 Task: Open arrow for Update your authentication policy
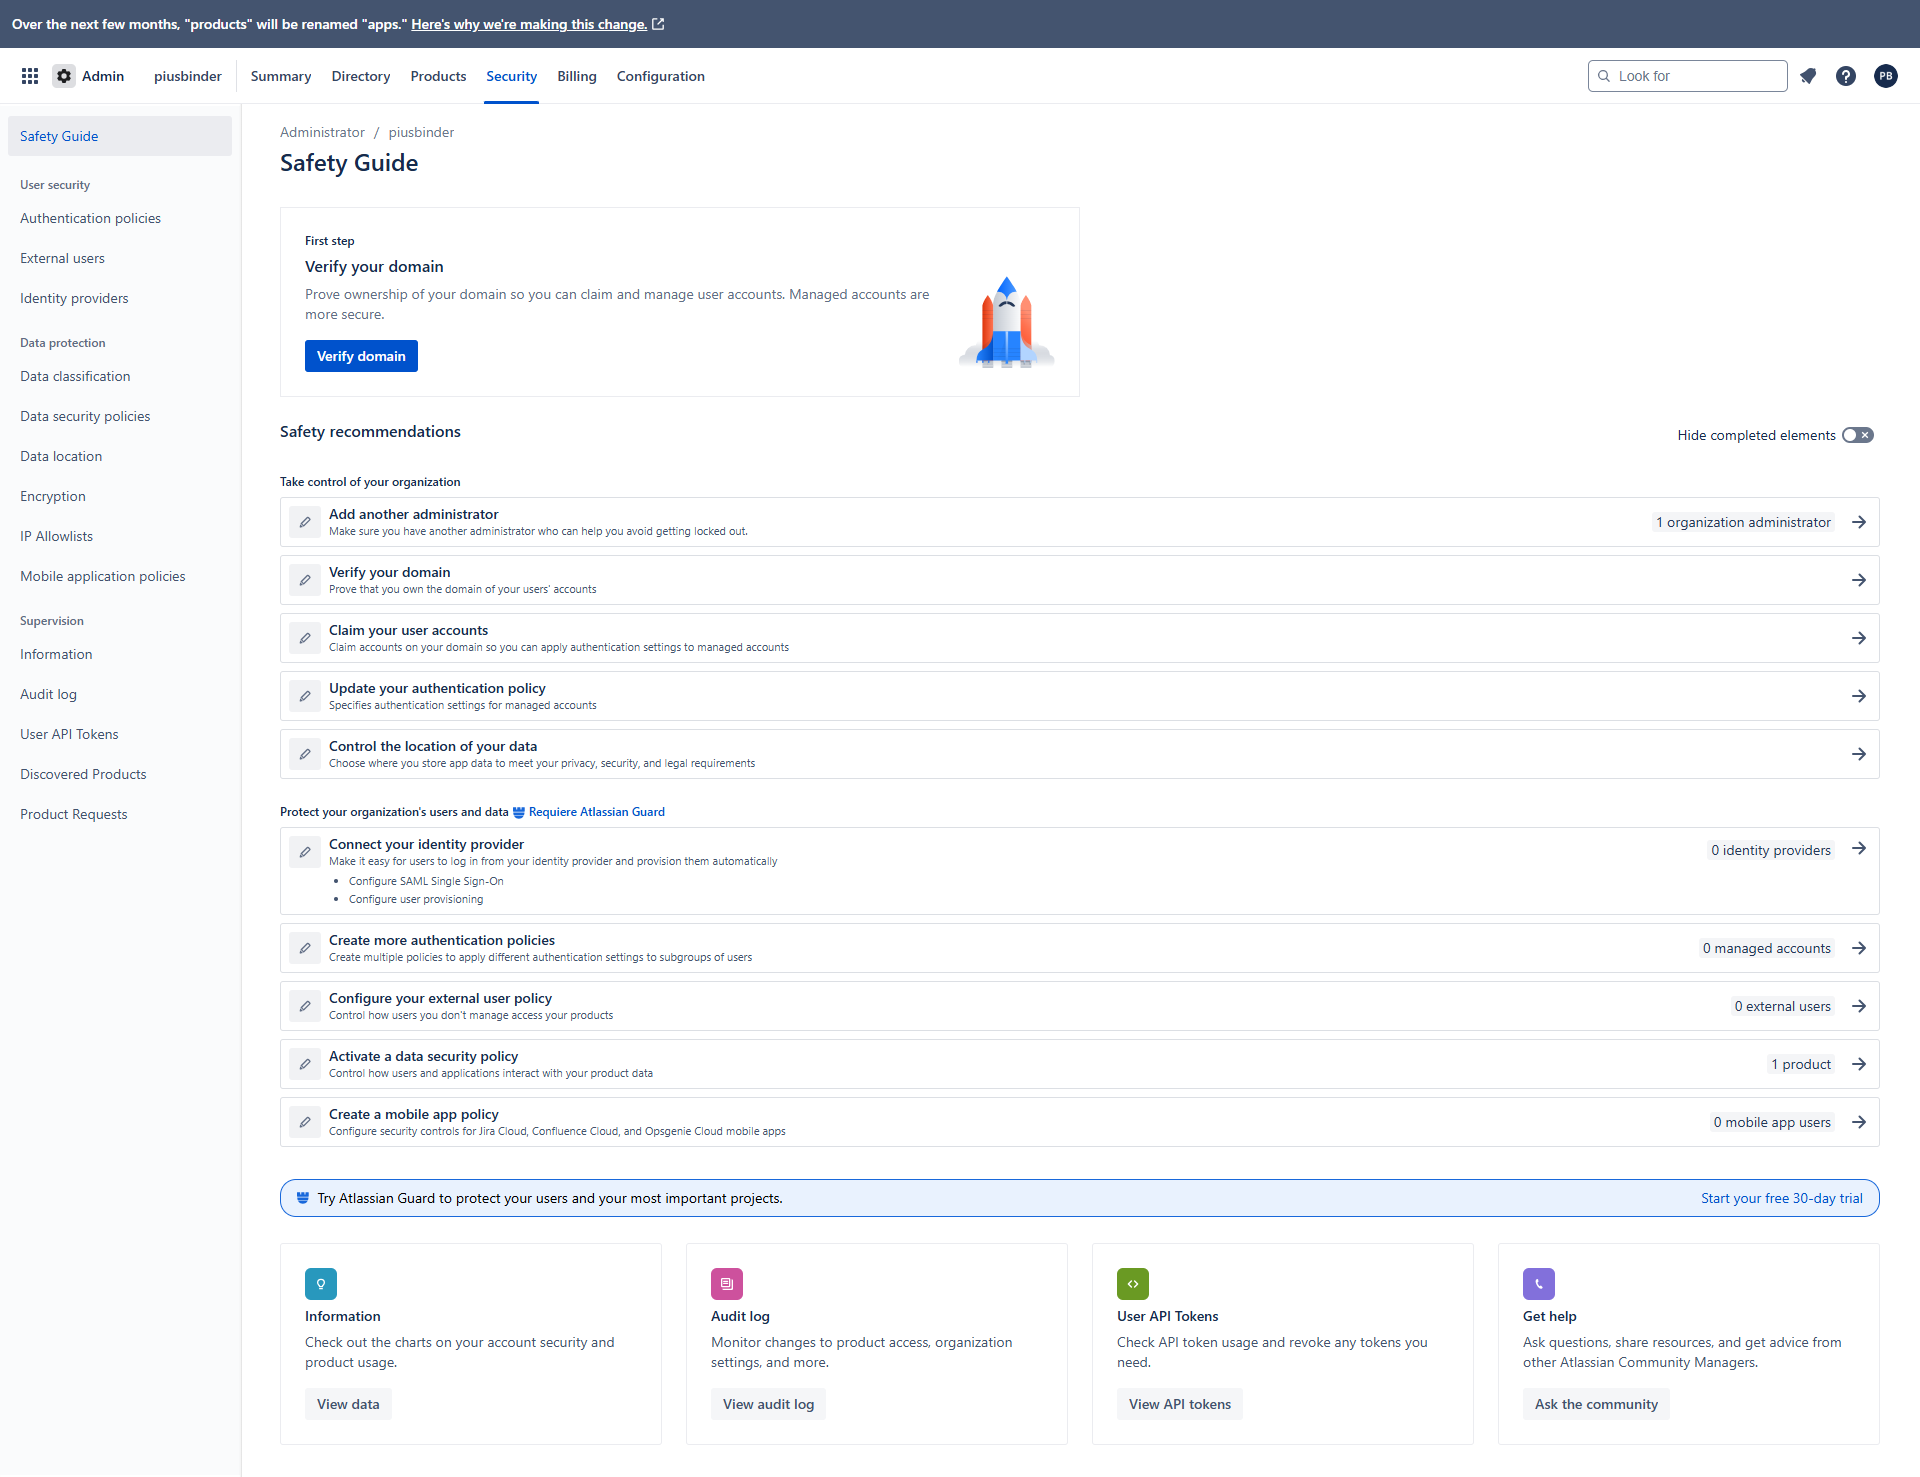click(1859, 696)
